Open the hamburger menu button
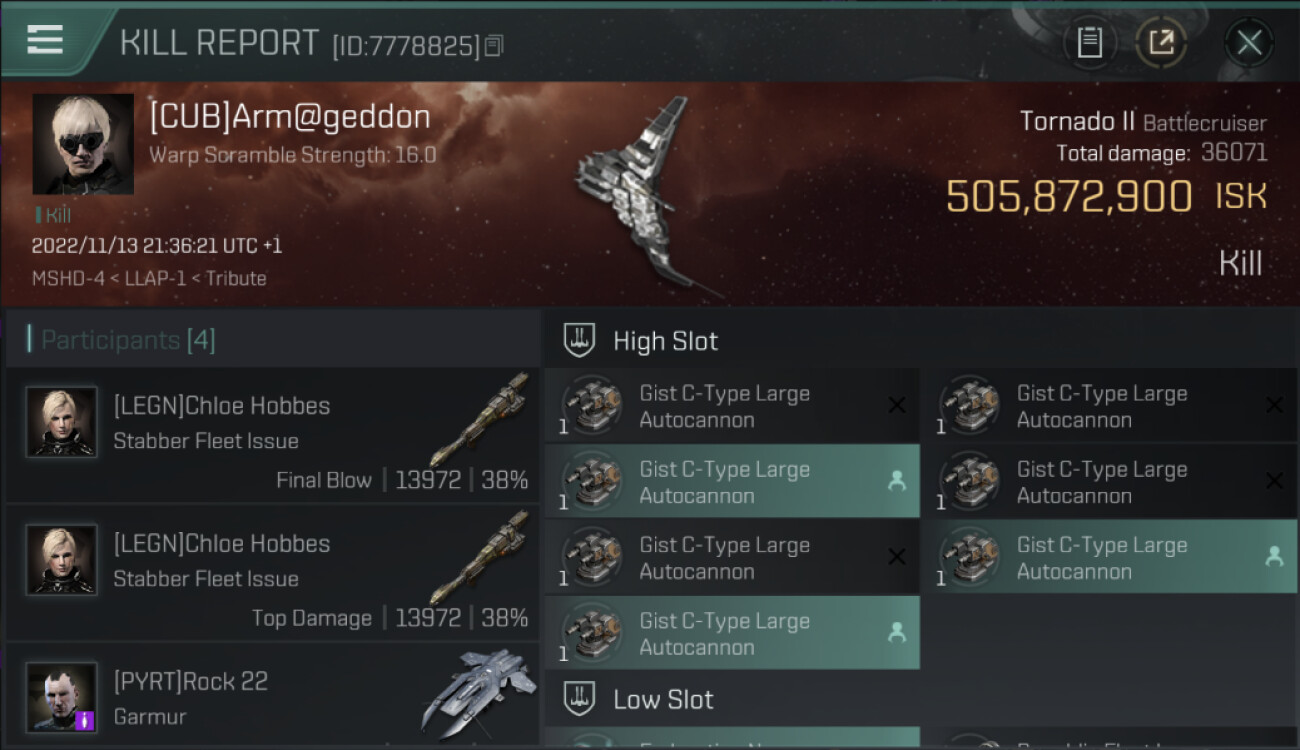 [45, 40]
